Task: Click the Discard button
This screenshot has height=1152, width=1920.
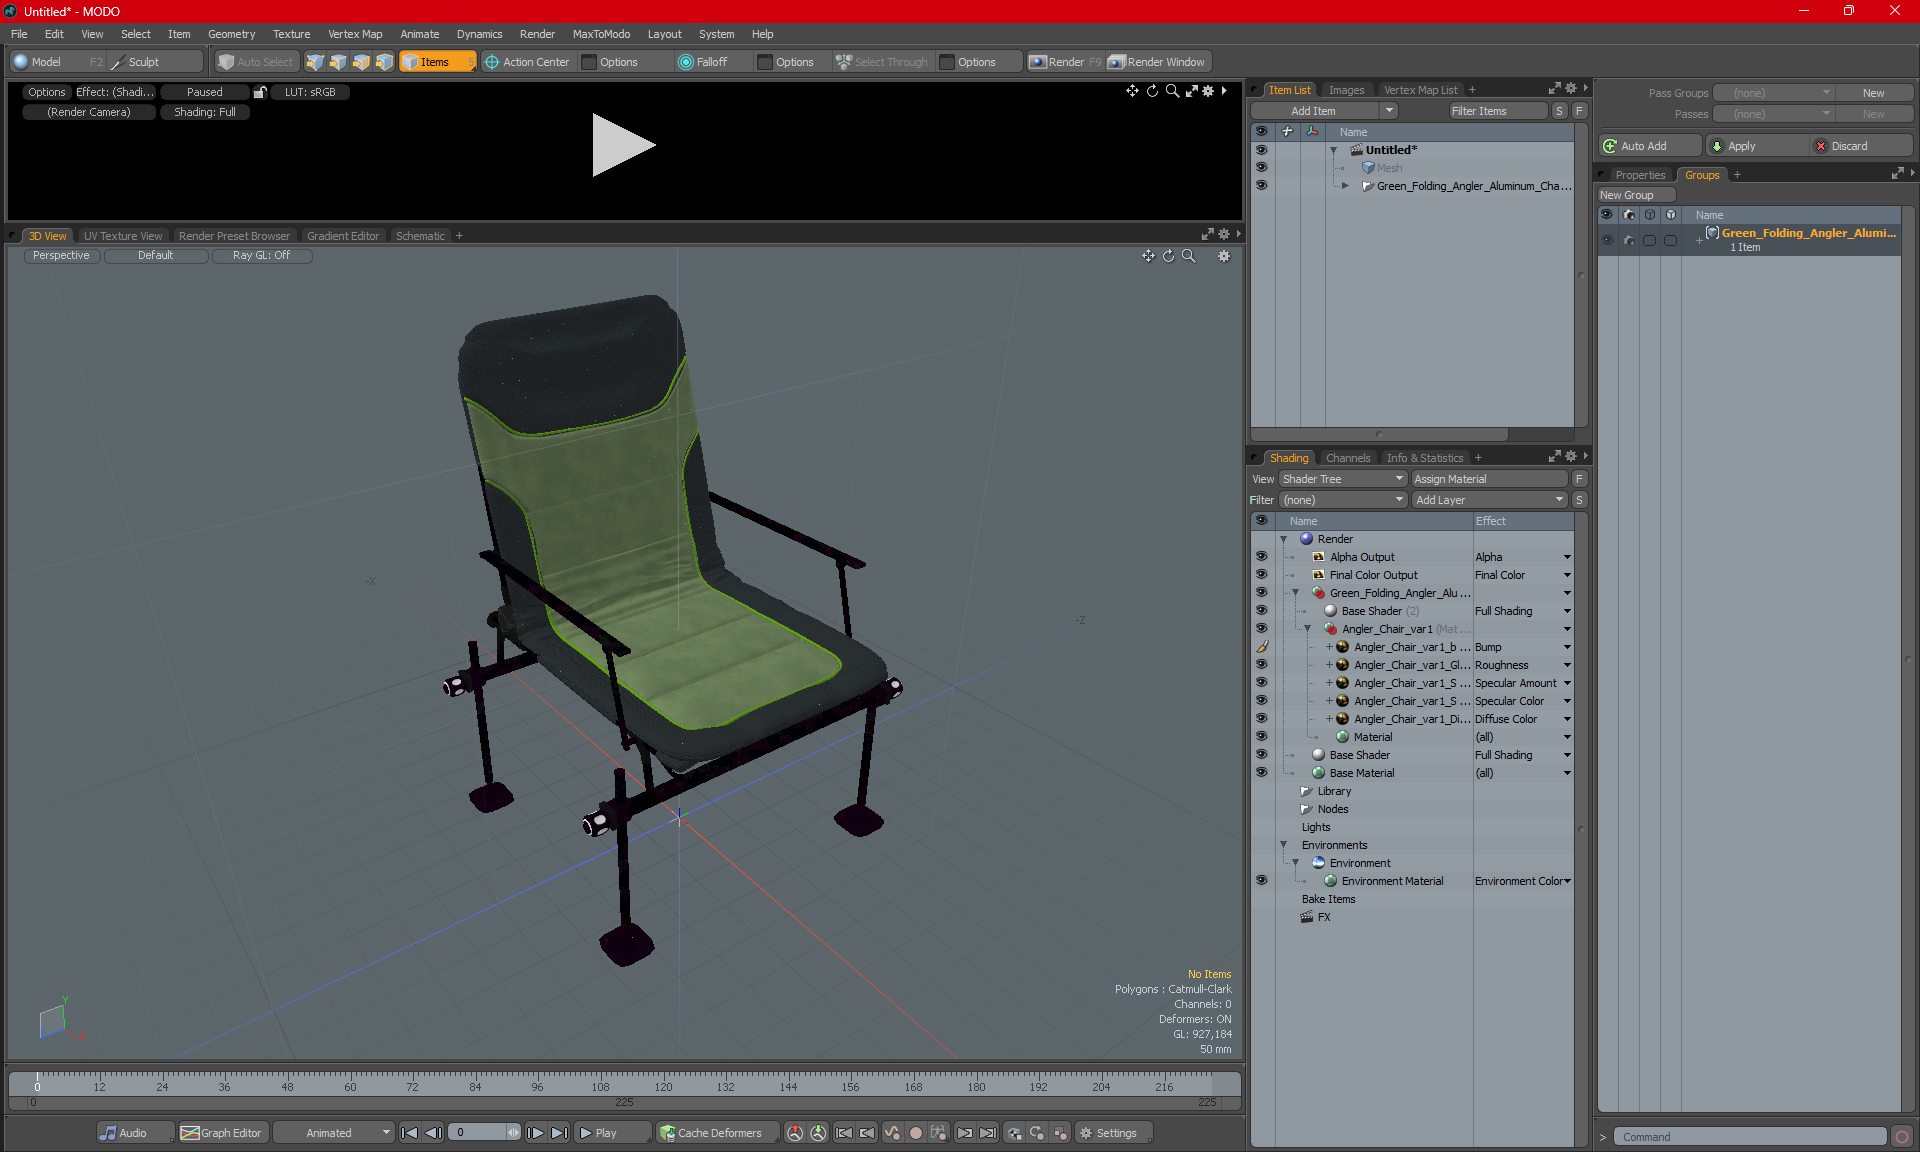Action: pos(1862,146)
